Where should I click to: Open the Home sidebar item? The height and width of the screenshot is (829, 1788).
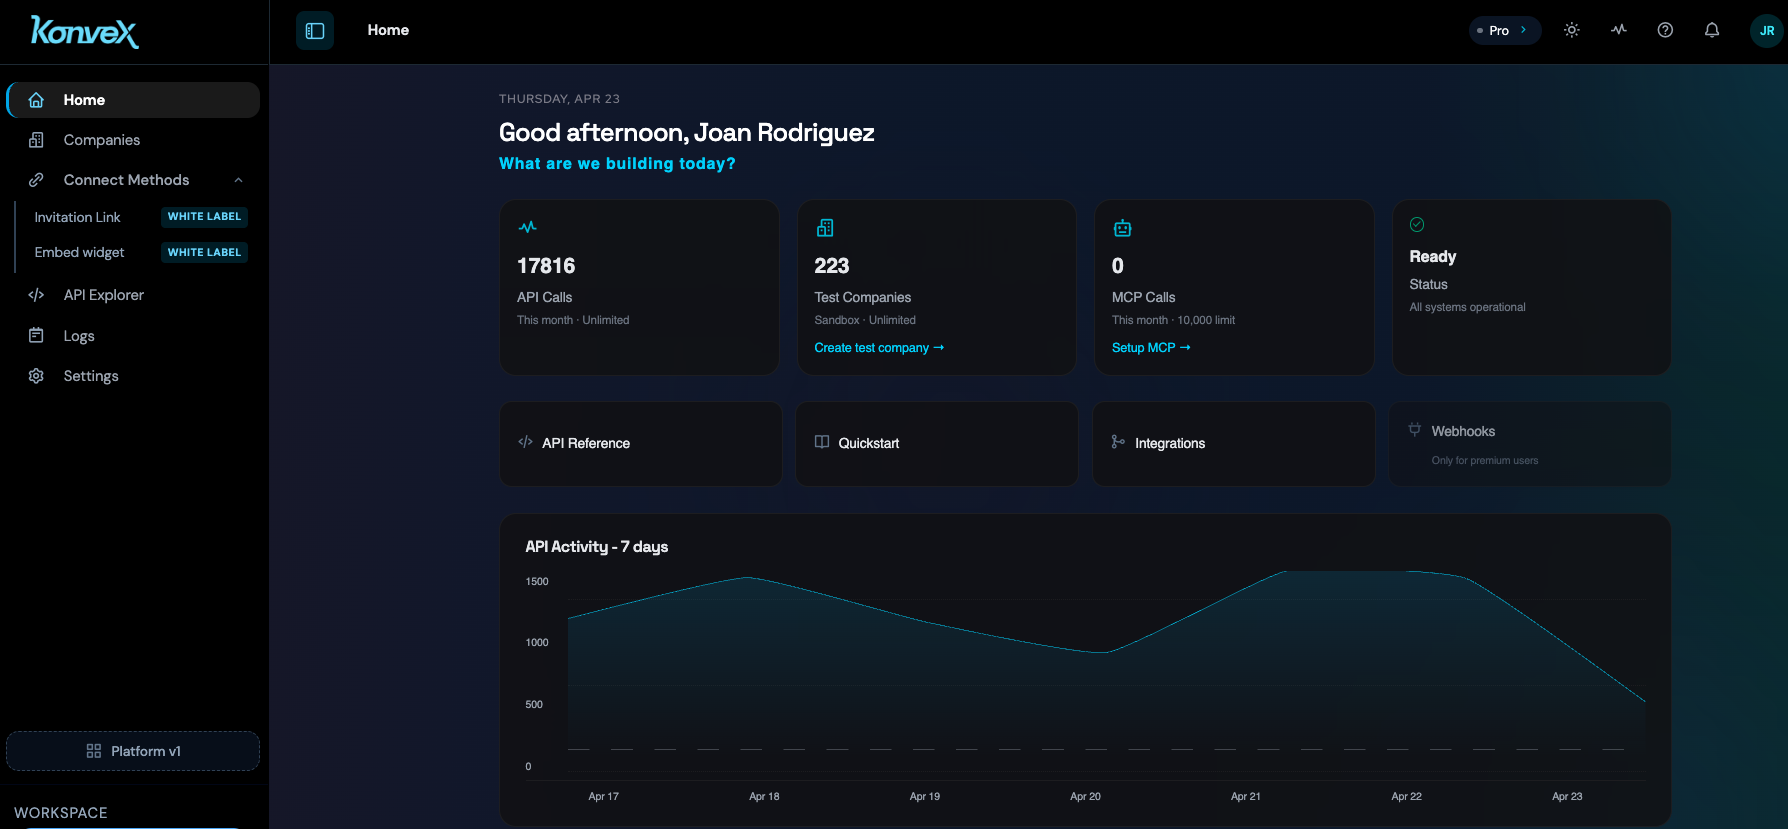coord(133,100)
